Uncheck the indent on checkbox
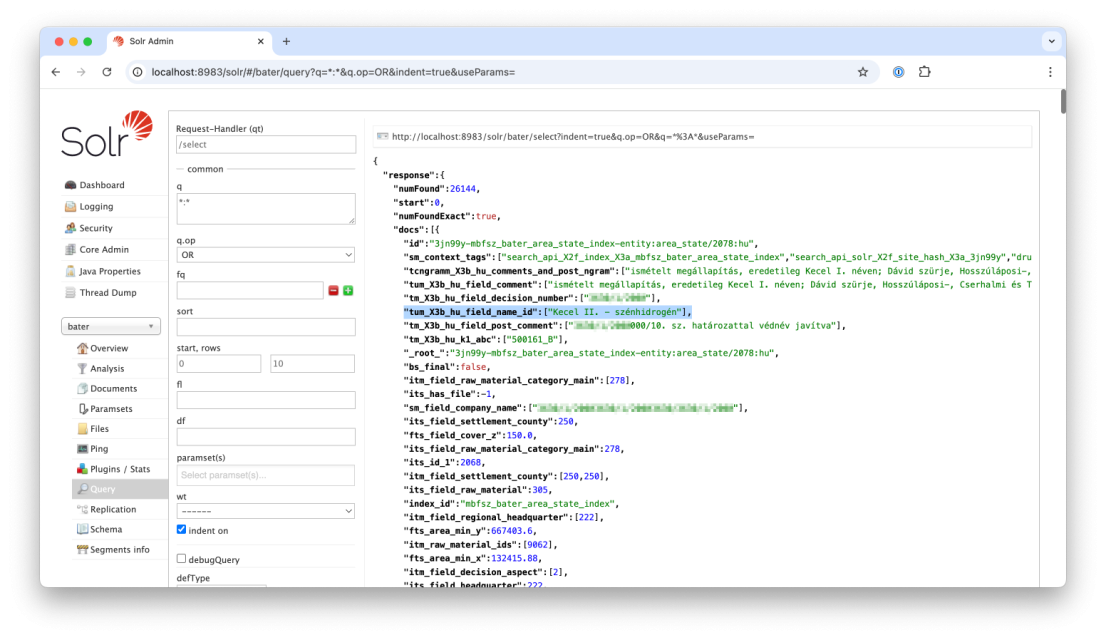1106x640 pixels. point(181,530)
